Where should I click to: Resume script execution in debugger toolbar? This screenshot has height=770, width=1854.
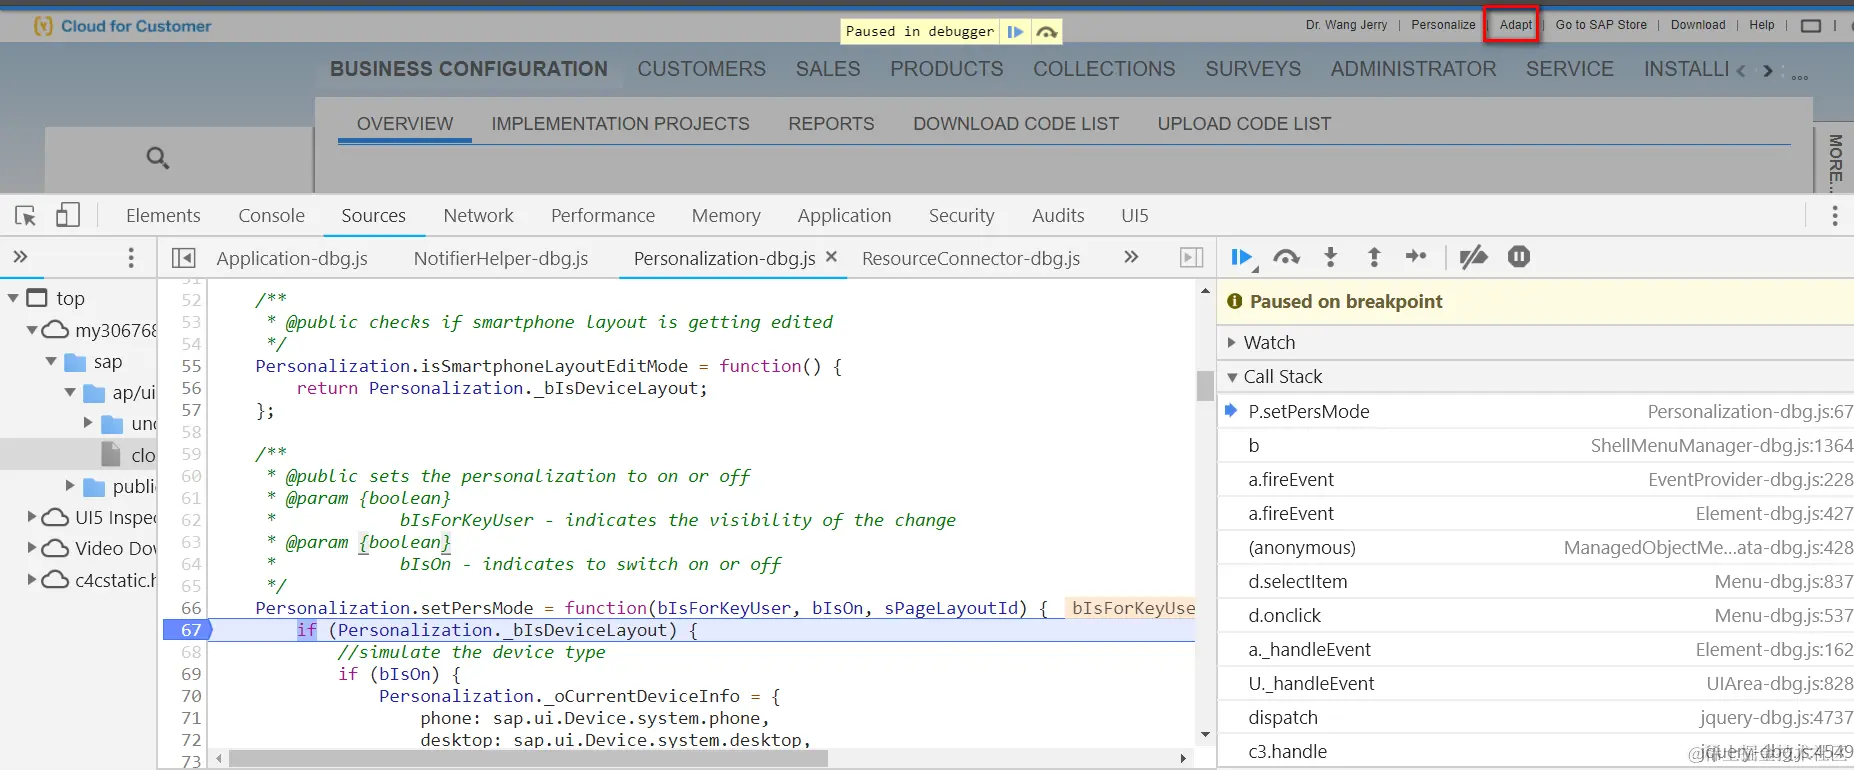1242,258
